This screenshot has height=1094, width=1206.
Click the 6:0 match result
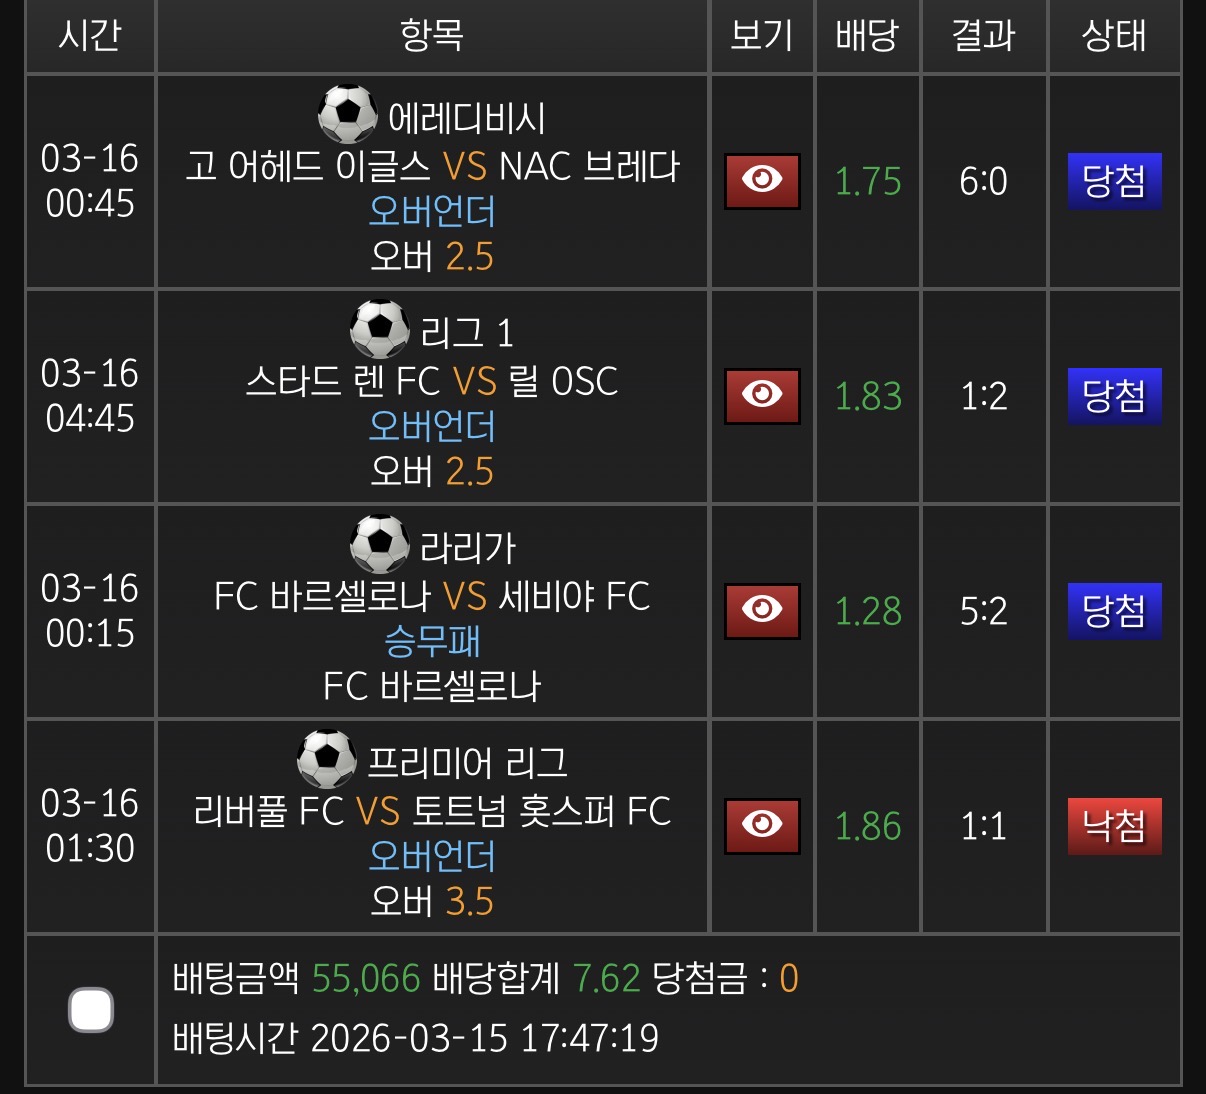pos(983,181)
